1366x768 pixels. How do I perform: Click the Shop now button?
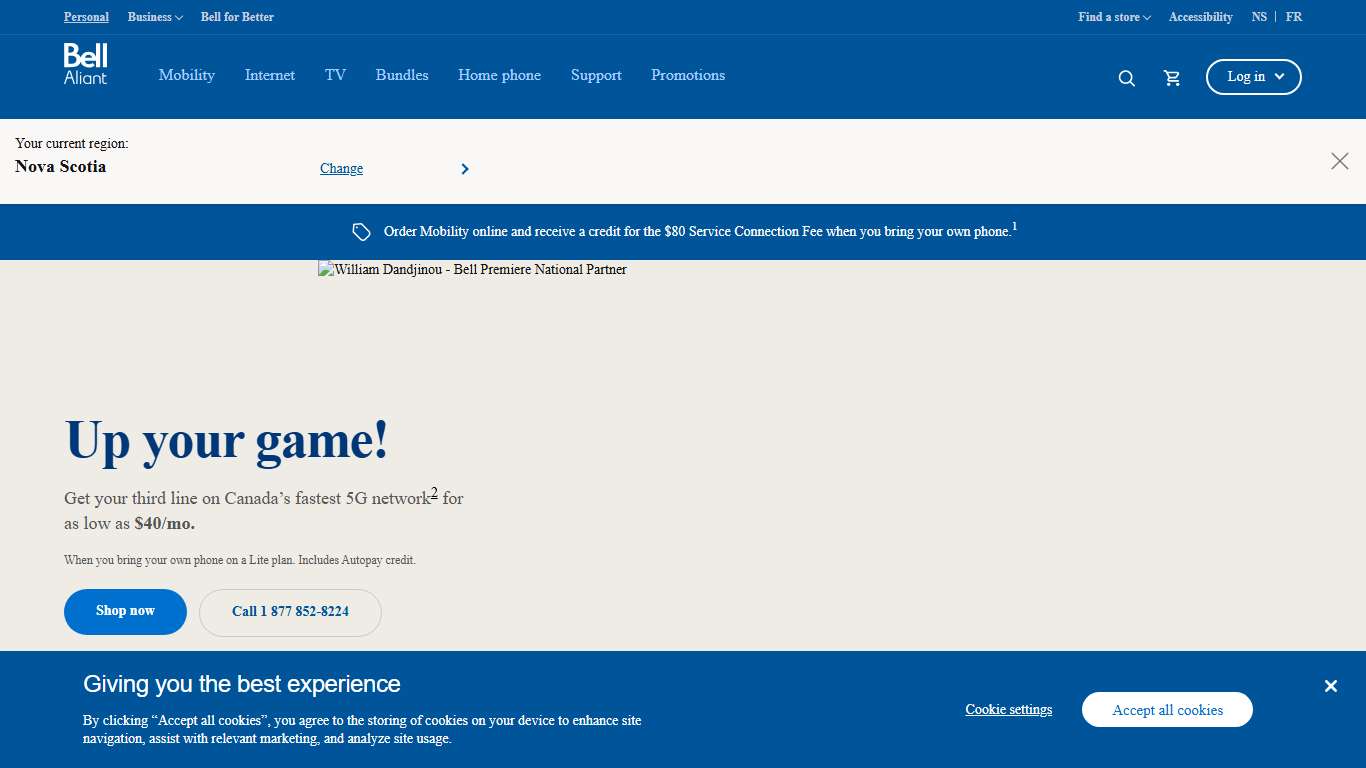pyautogui.click(x=125, y=611)
